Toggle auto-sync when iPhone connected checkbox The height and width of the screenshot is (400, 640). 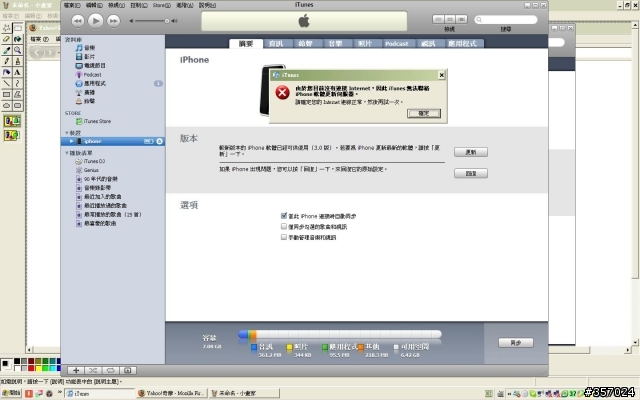284,216
